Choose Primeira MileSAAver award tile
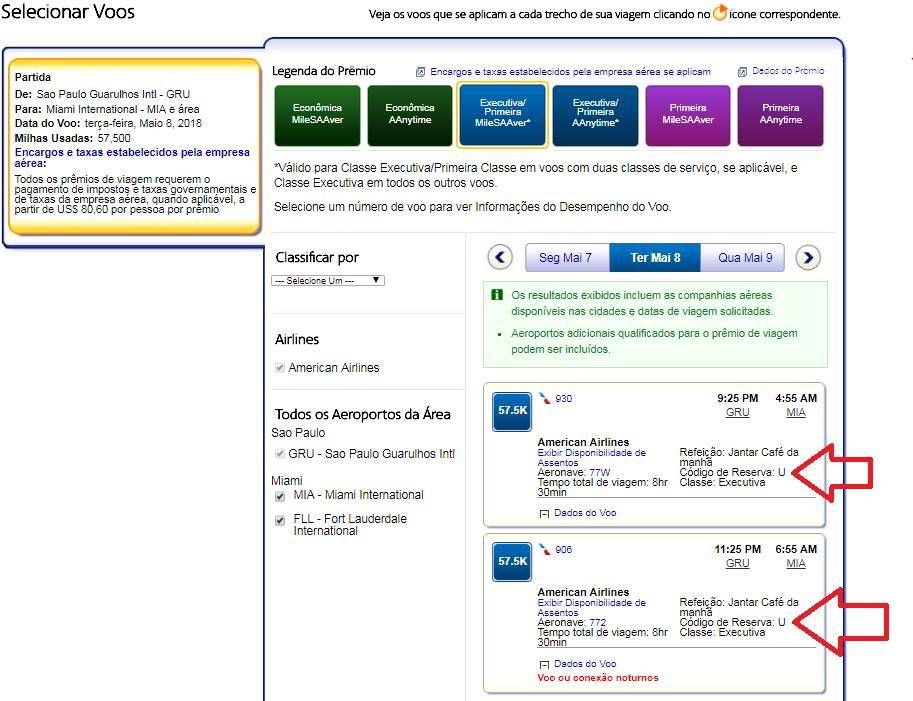913x701 pixels. (688, 115)
